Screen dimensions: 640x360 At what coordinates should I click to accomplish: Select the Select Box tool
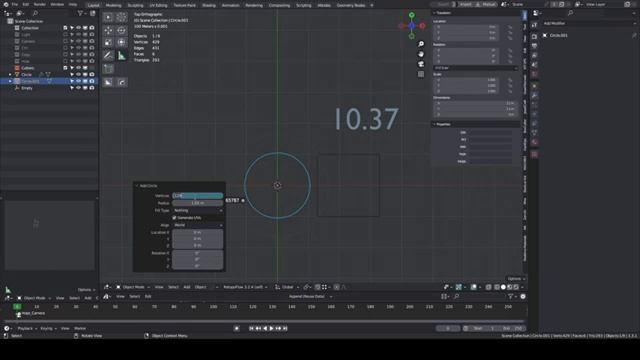(108, 17)
